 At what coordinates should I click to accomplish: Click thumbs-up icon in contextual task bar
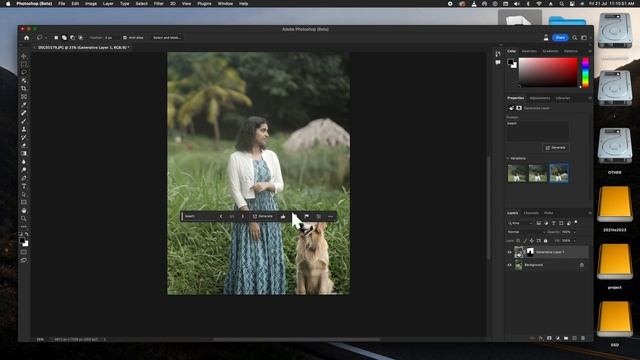pos(283,216)
